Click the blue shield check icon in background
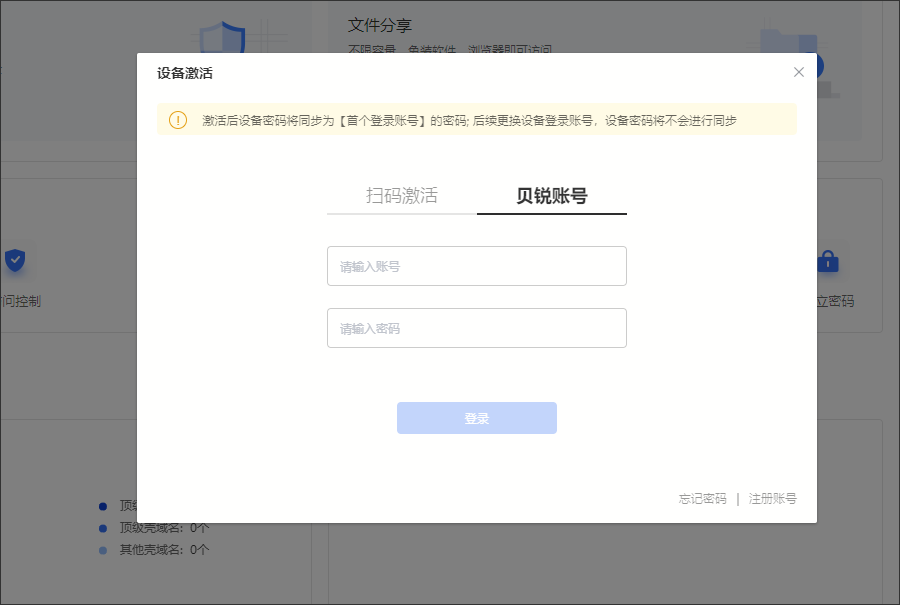The height and width of the screenshot is (605, 900). [x=15, y=260]
